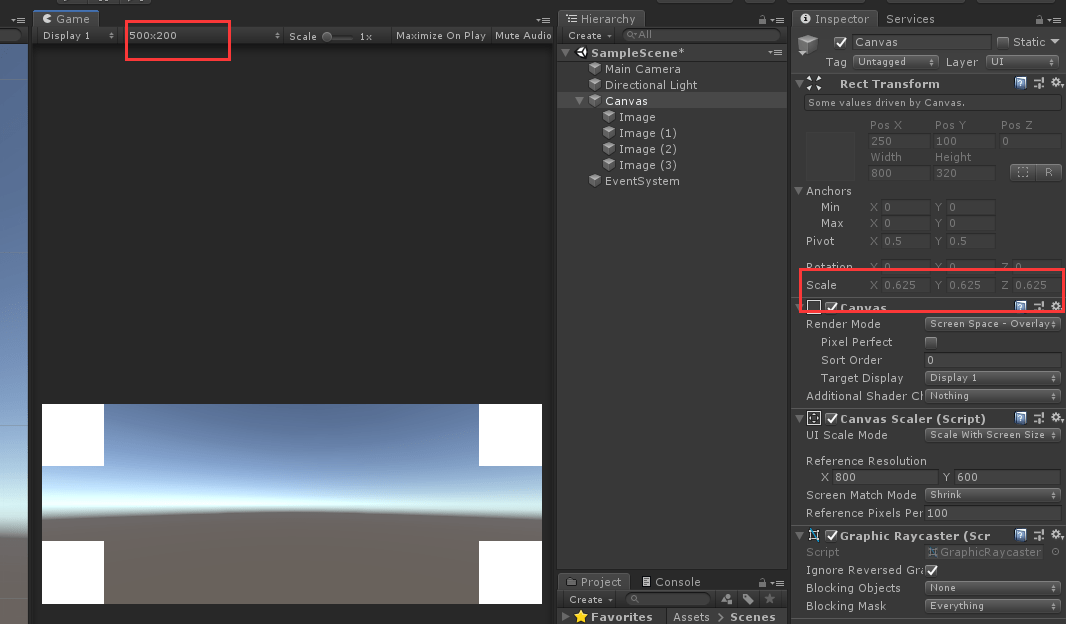Screen dimensions: 1066x624
Task: Switch to the Console tab
Action: [x=671, y=582]
